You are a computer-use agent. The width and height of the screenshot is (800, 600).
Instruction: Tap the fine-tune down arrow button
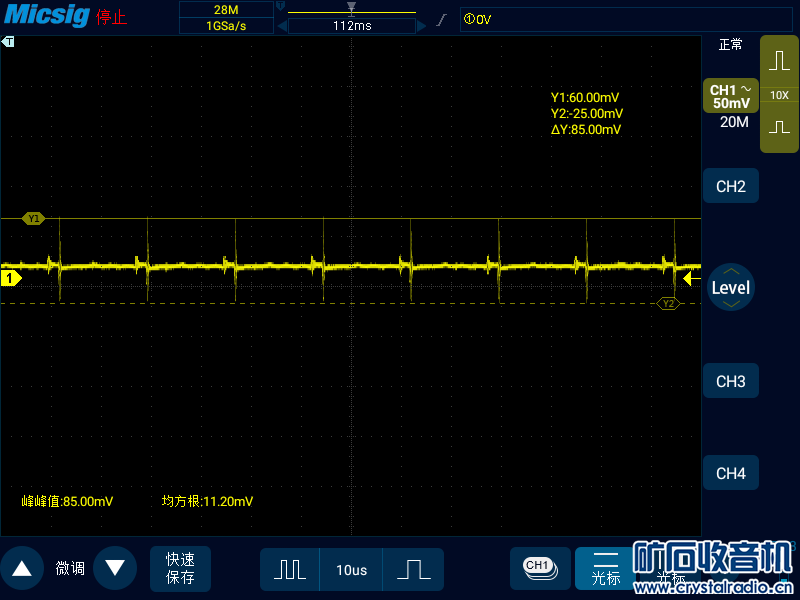tap(115, 568)
